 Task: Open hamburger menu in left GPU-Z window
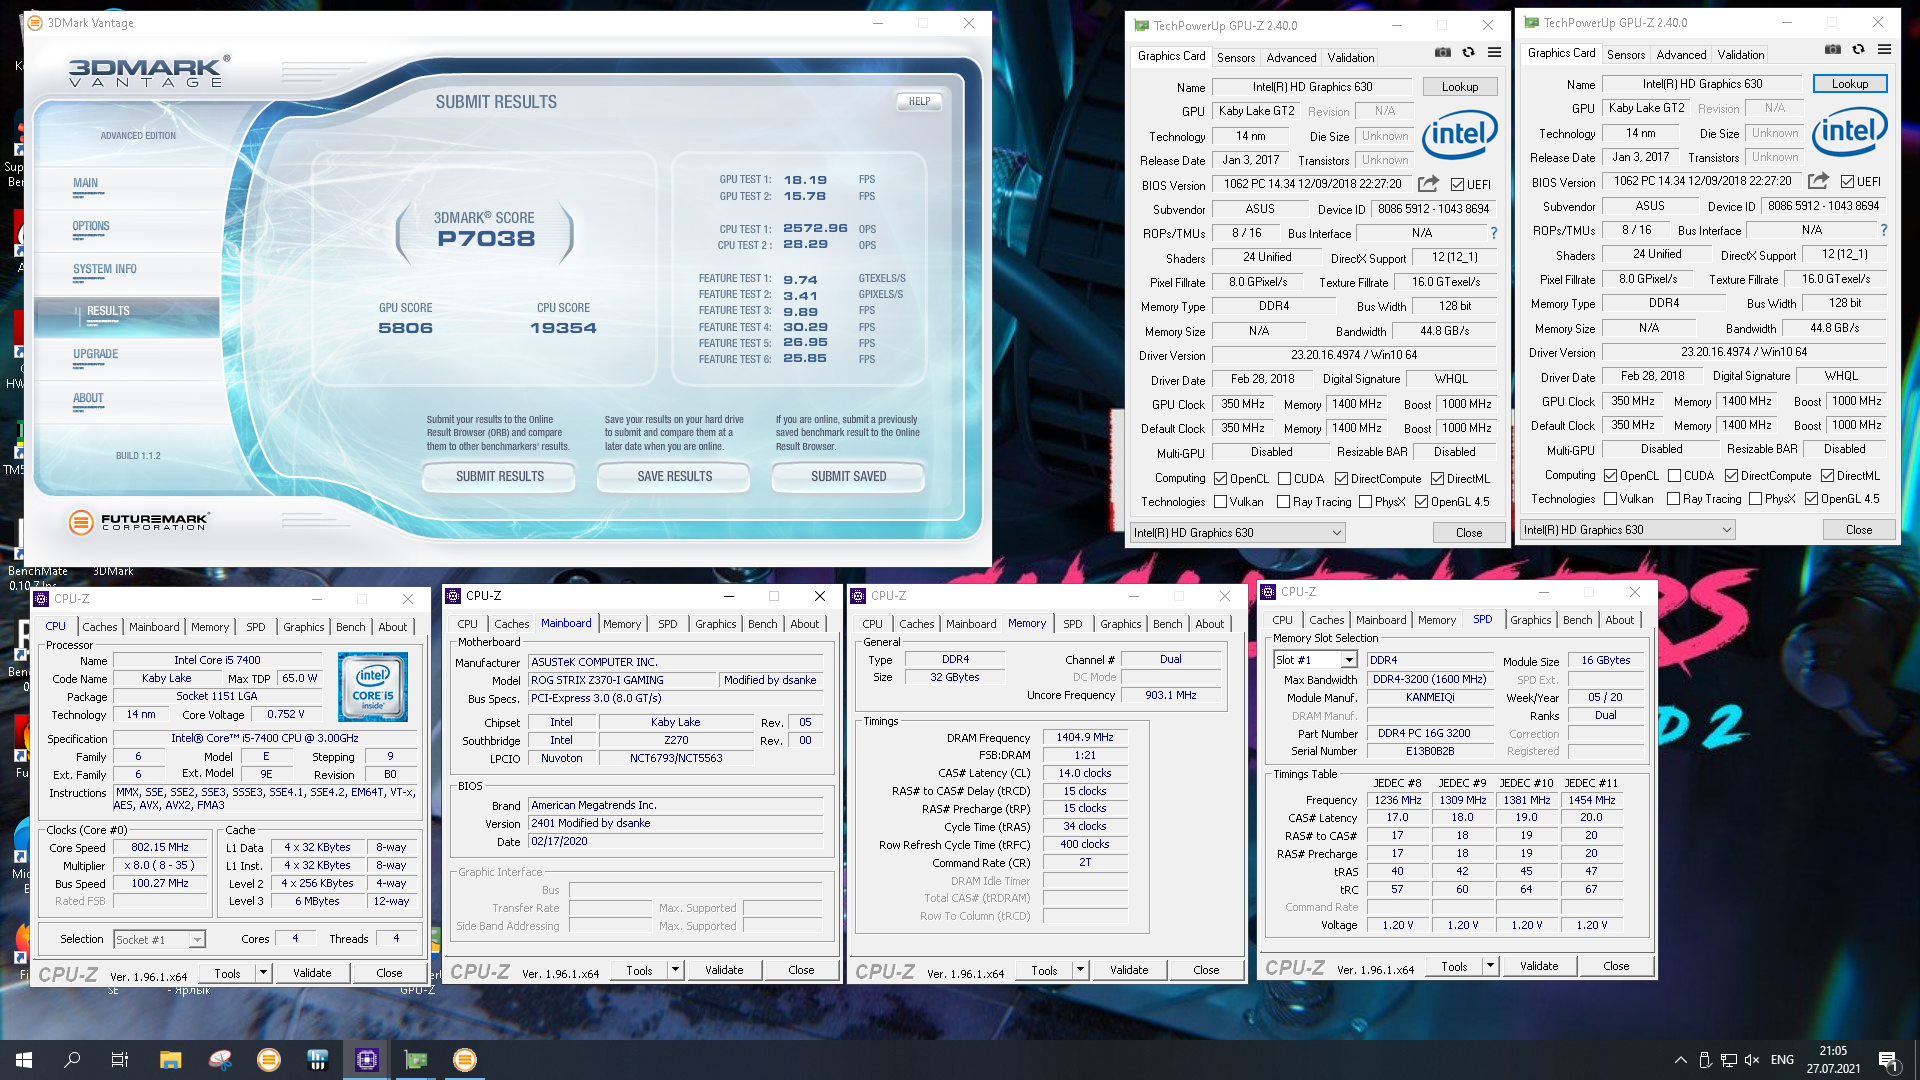tap(1494, 53)
